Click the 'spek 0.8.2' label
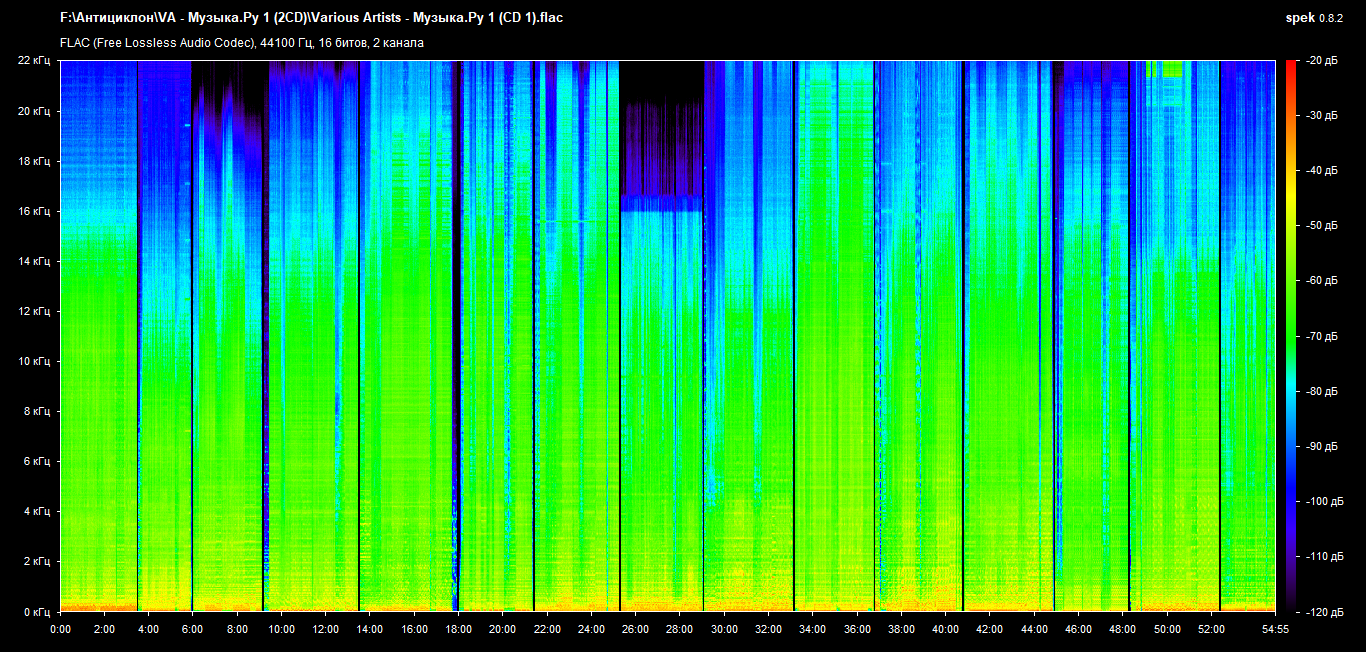 click(x=1315, y=18)
